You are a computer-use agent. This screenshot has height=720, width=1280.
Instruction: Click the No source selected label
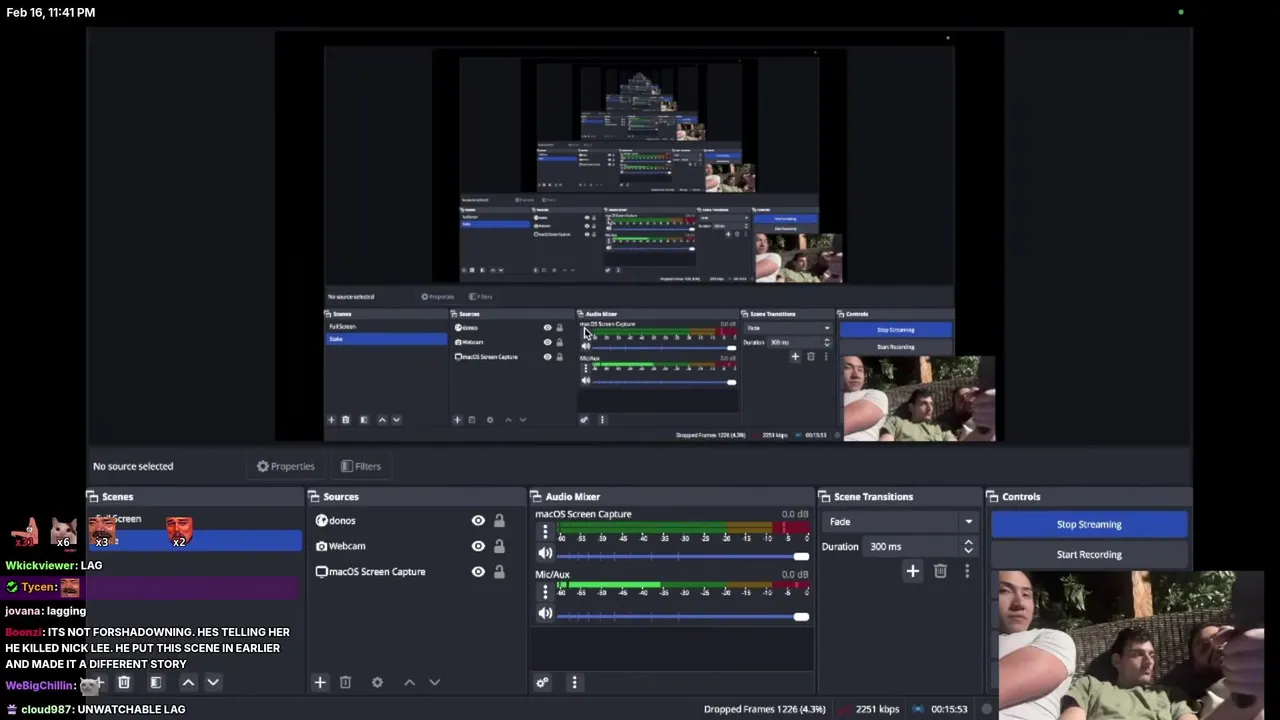133,466
